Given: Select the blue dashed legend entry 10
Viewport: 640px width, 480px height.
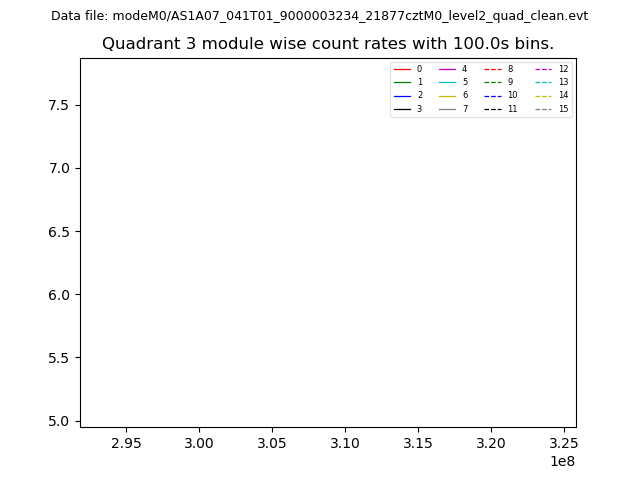Looking at the screenshot, I should [501, 95].
